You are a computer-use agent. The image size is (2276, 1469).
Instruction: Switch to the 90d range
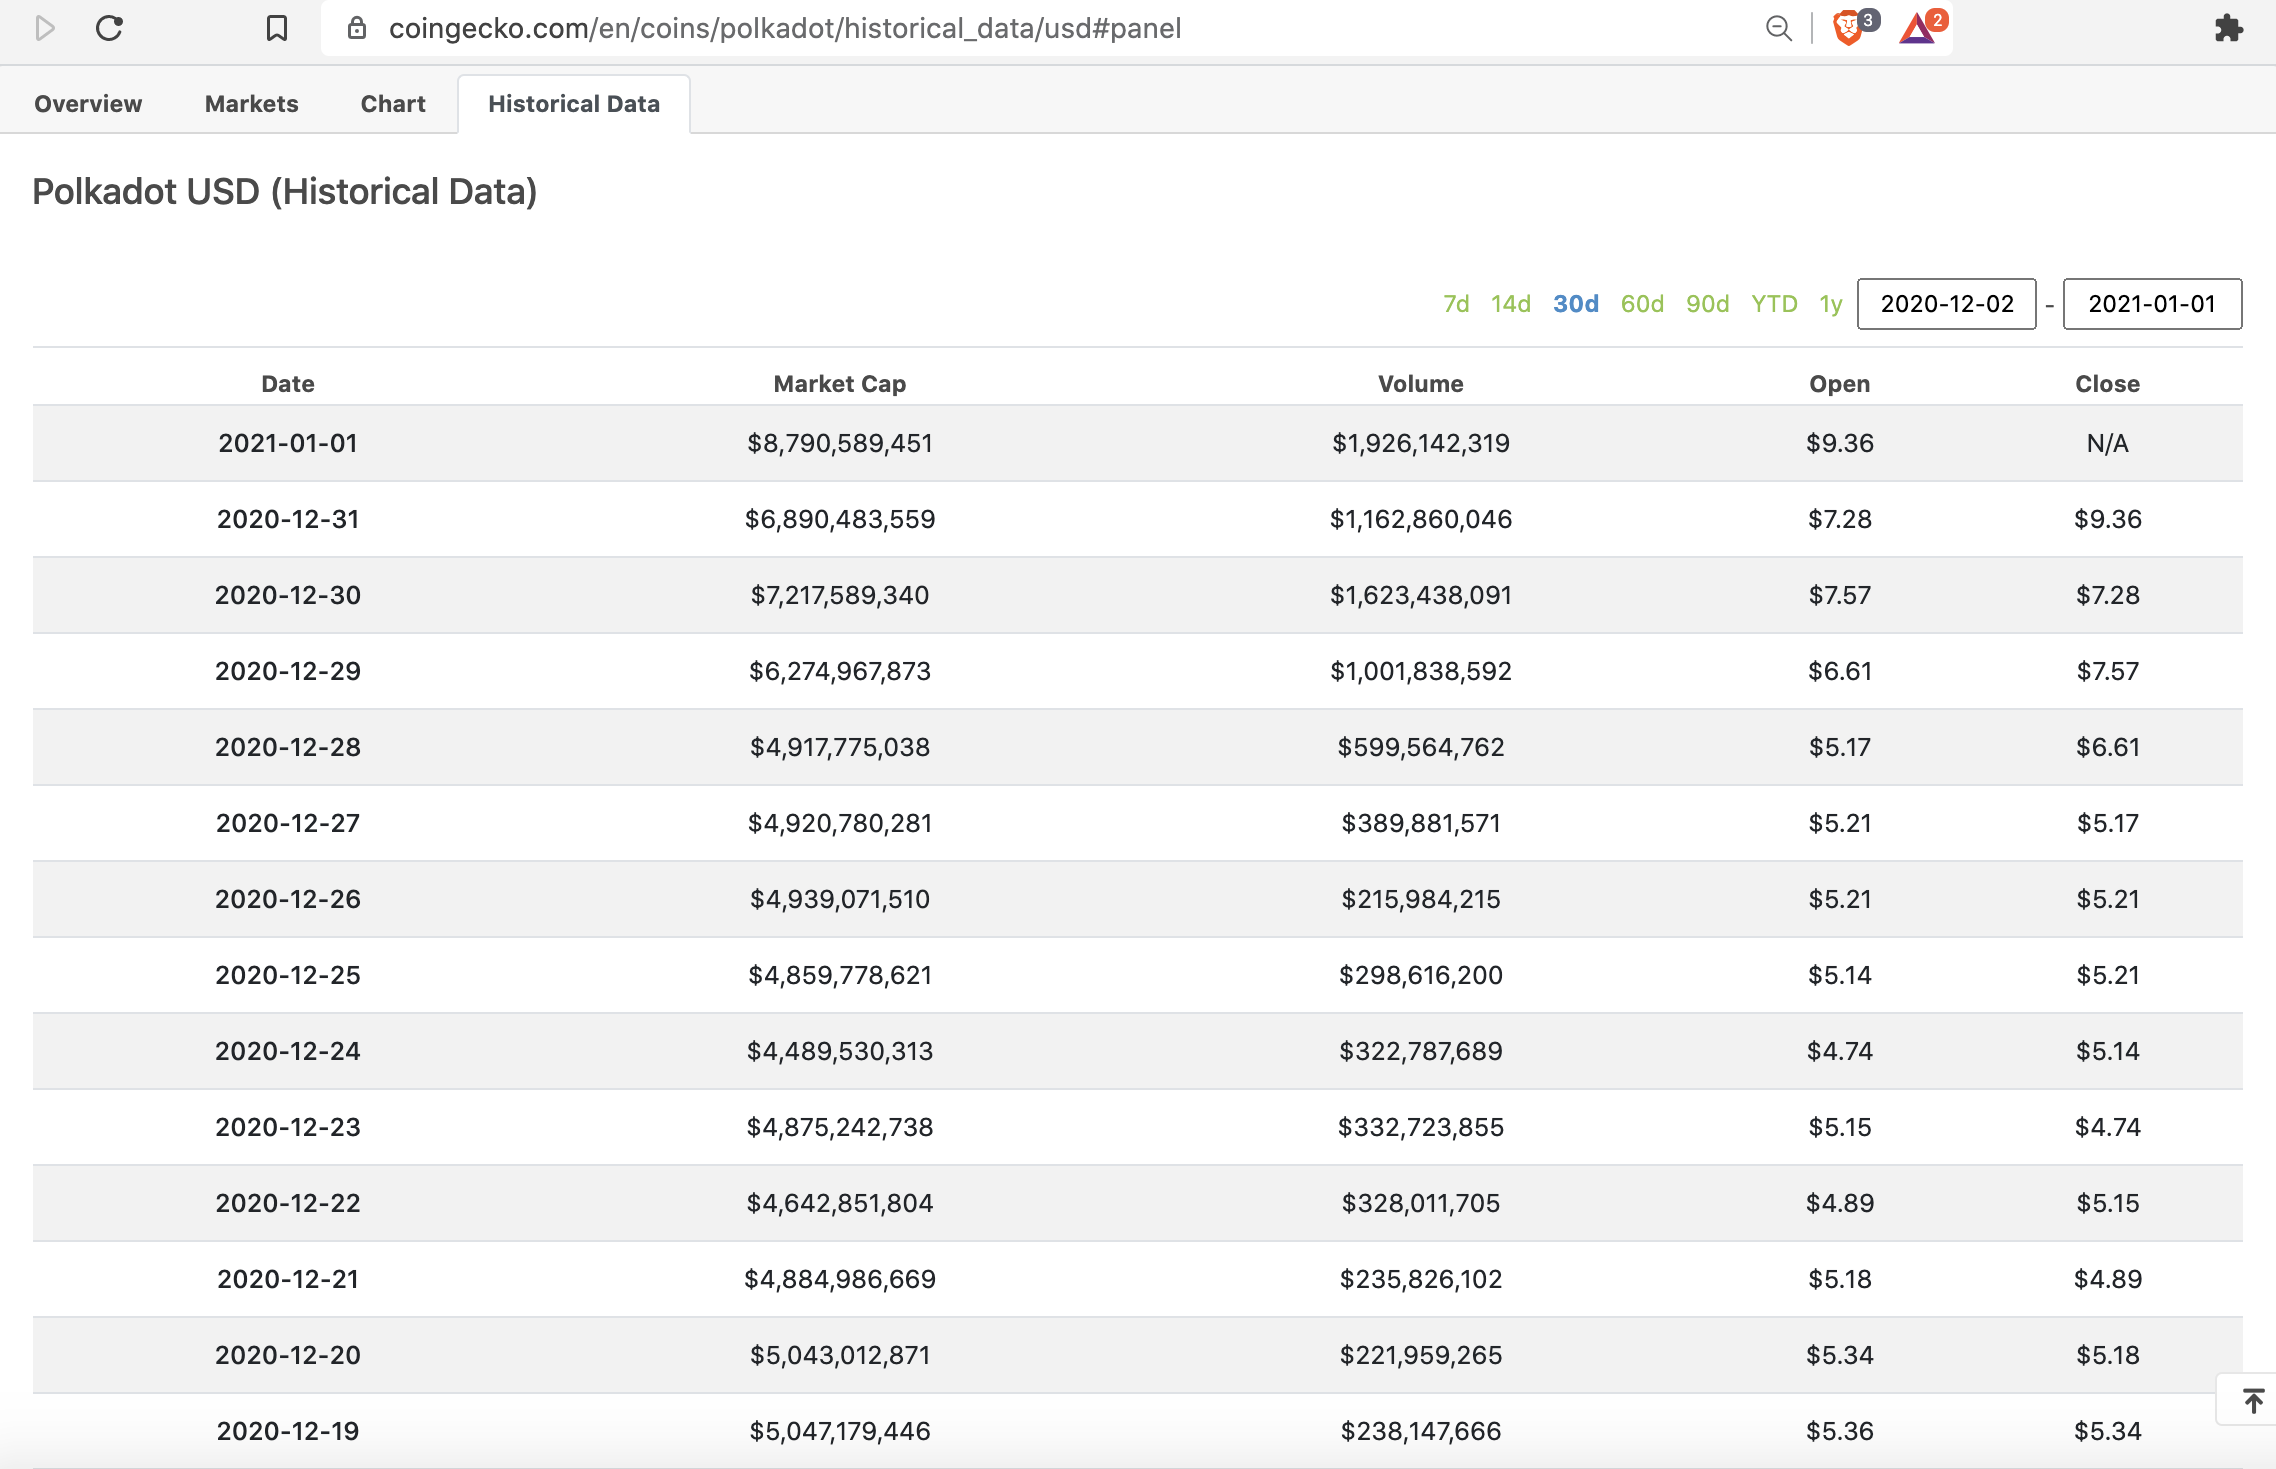pos(1707,304)
